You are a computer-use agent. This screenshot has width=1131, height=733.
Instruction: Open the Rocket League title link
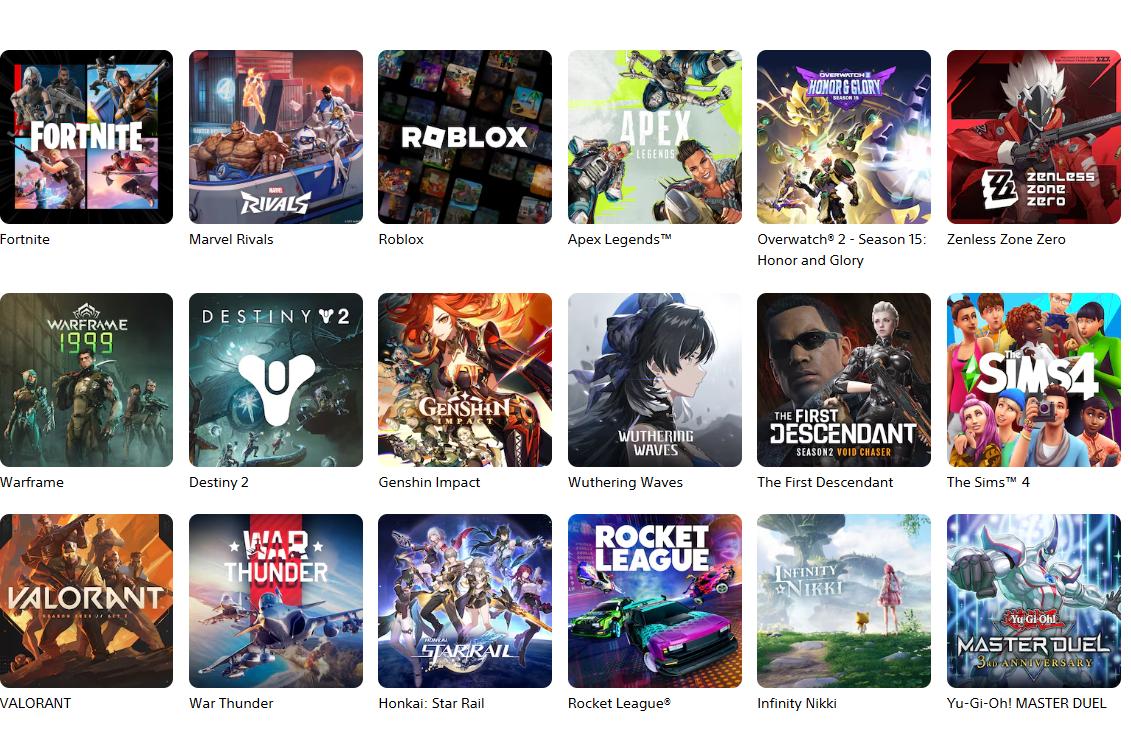click(x=619, y=703)
